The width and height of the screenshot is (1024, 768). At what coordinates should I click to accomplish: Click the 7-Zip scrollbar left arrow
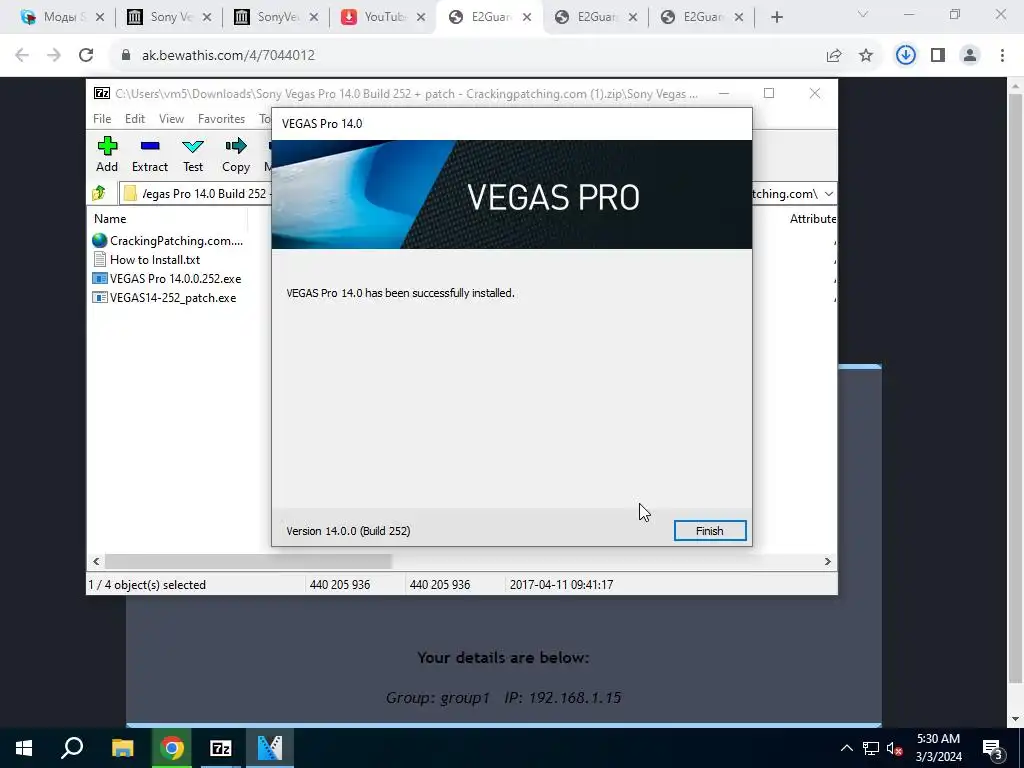96,562
